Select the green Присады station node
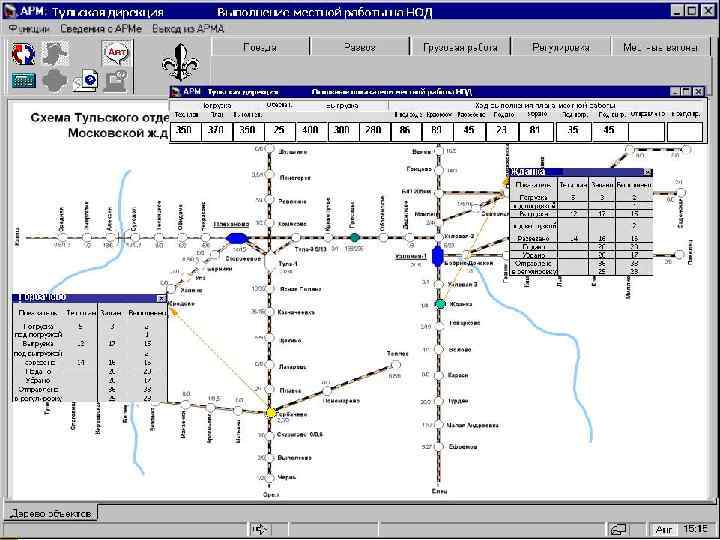The width and height of the screenshot is (720, 540). tap(354, 237)
